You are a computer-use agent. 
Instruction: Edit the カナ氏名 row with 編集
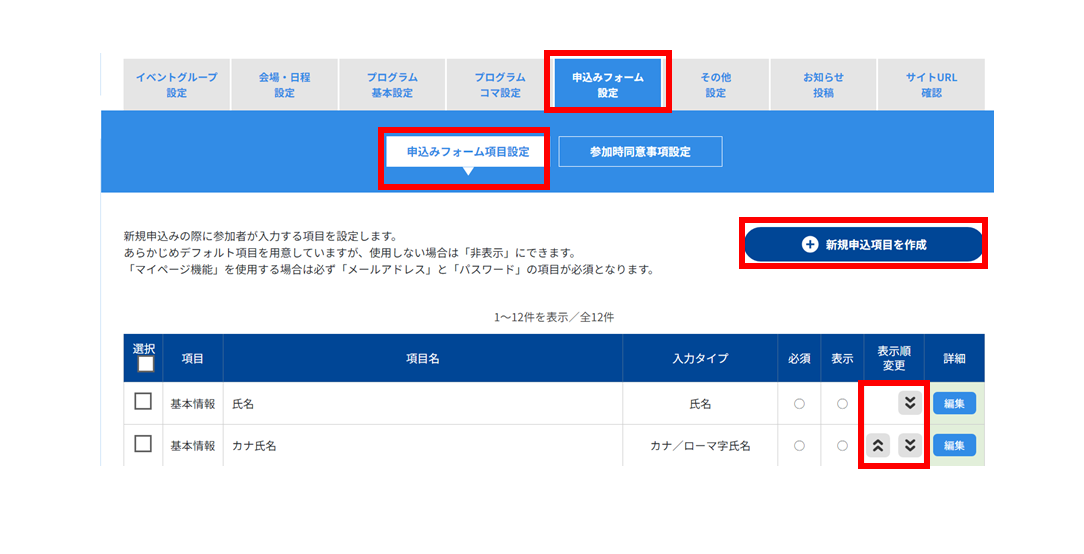[954, 445]
